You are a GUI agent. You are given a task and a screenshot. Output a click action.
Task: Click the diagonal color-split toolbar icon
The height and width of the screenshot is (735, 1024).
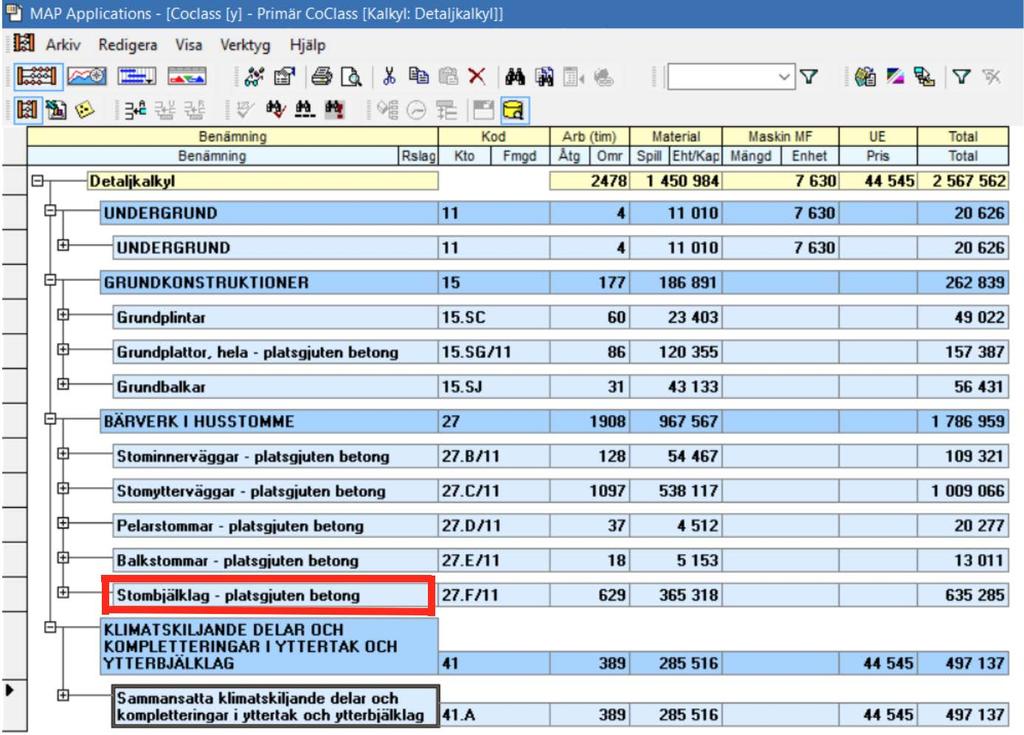(x=895, y=76)
